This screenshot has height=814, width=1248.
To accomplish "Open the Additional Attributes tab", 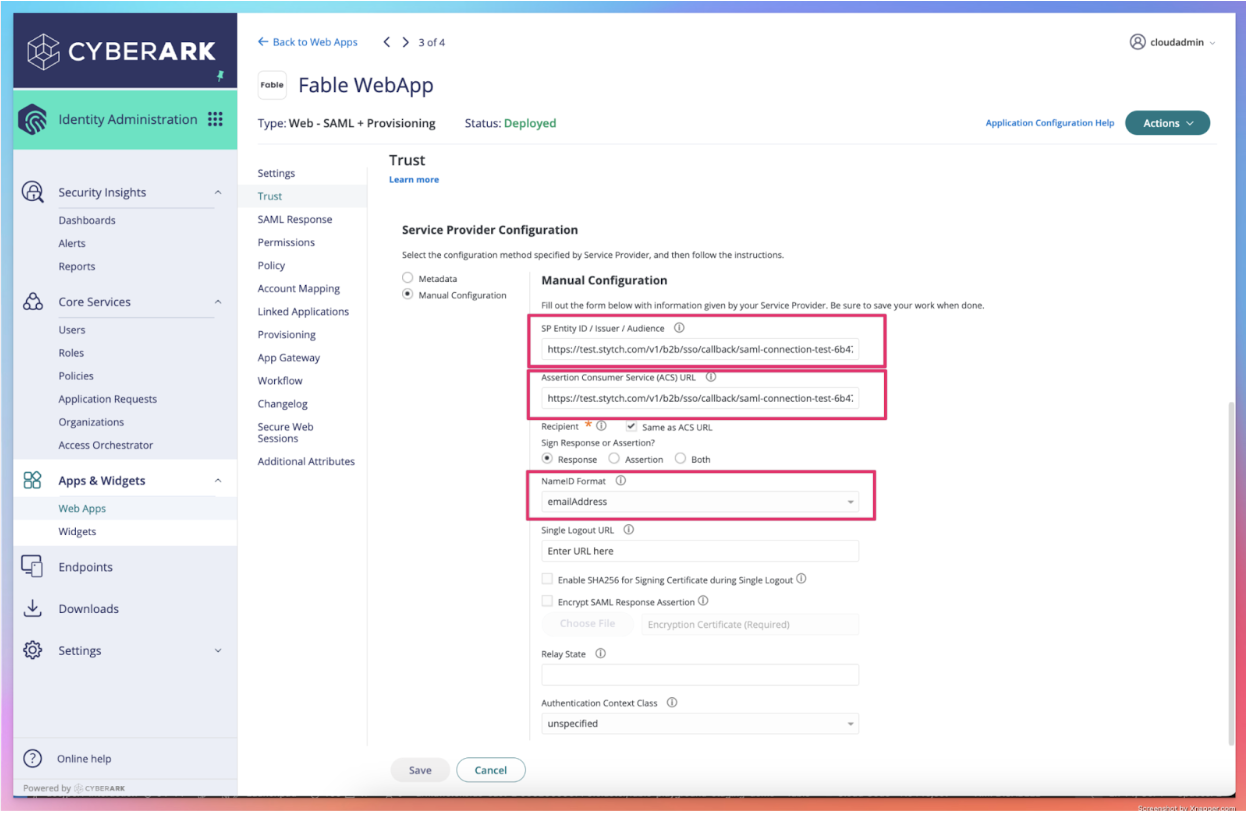I will pyautogui.click(x=306, y=461).
